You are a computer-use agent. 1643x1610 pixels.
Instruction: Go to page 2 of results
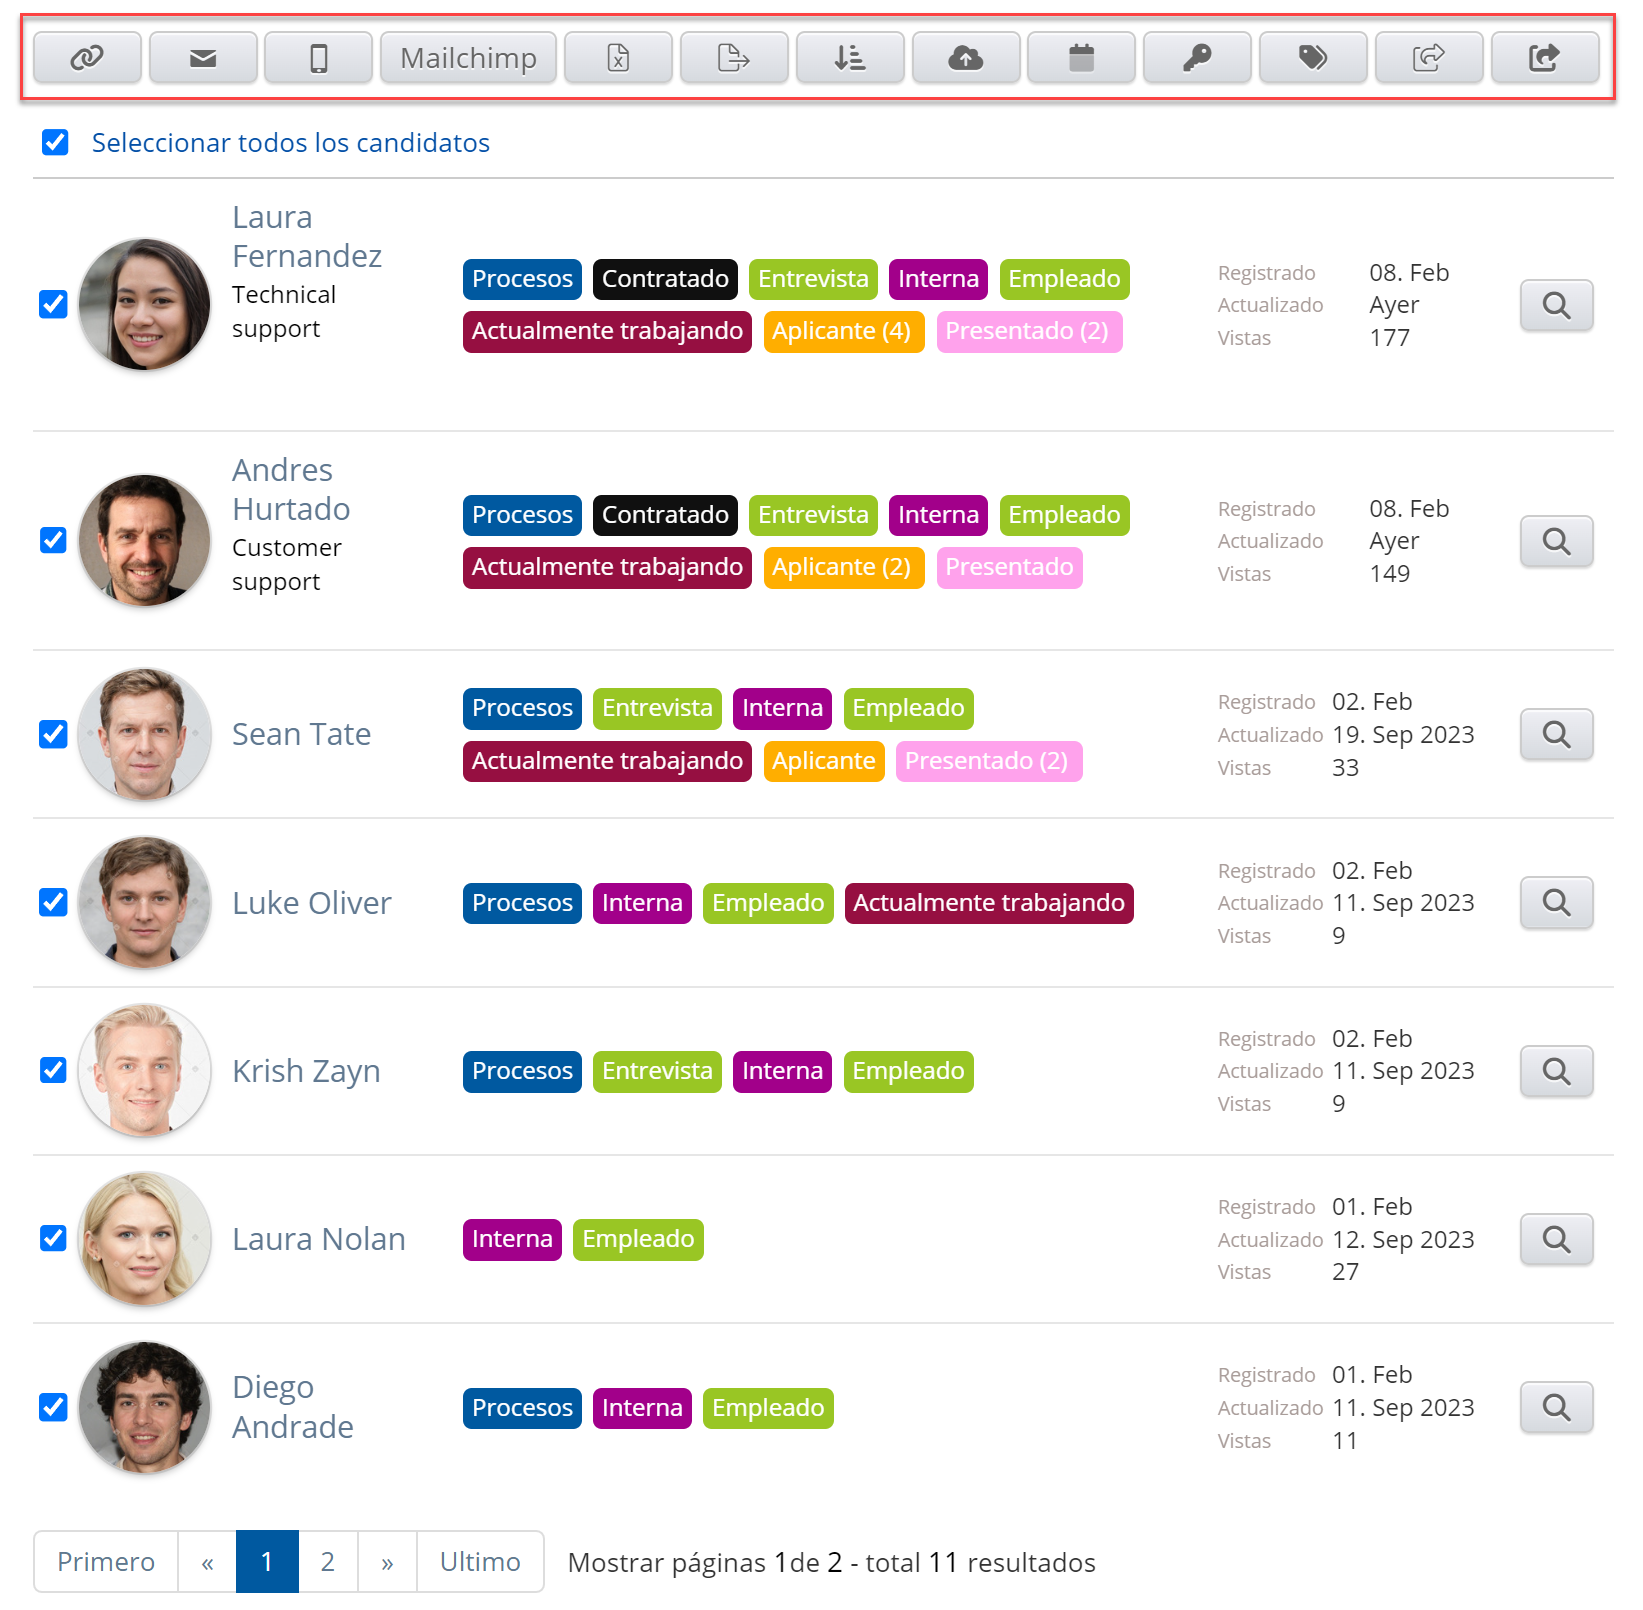tap(327, 1562)
